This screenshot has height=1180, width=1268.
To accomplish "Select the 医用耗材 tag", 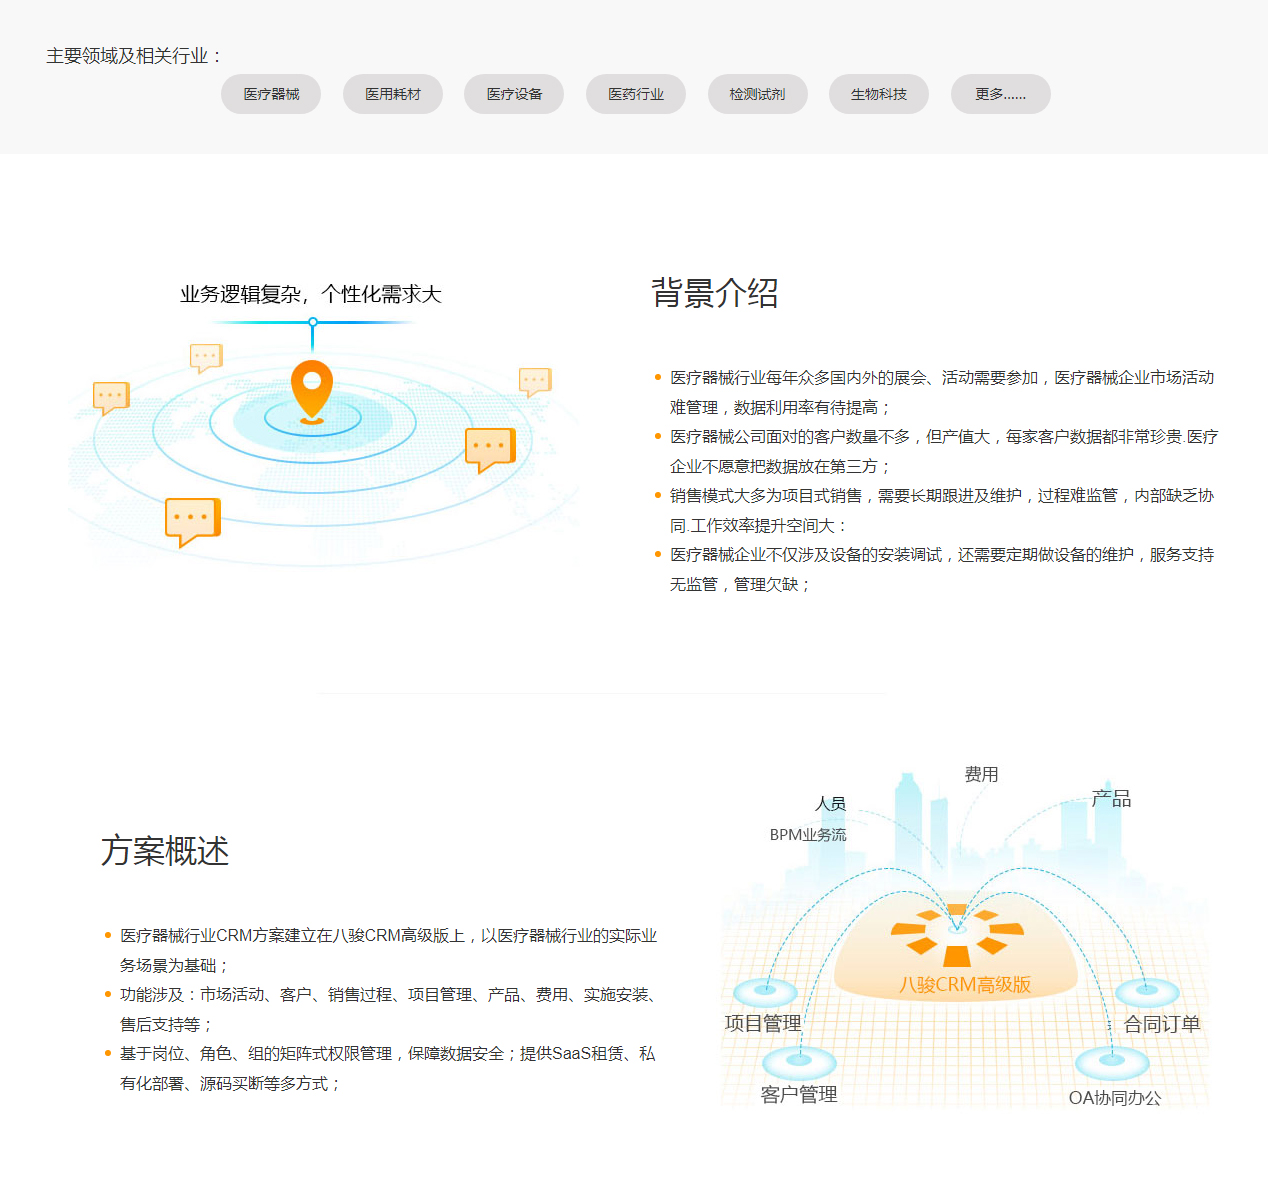I will [393, 94].
